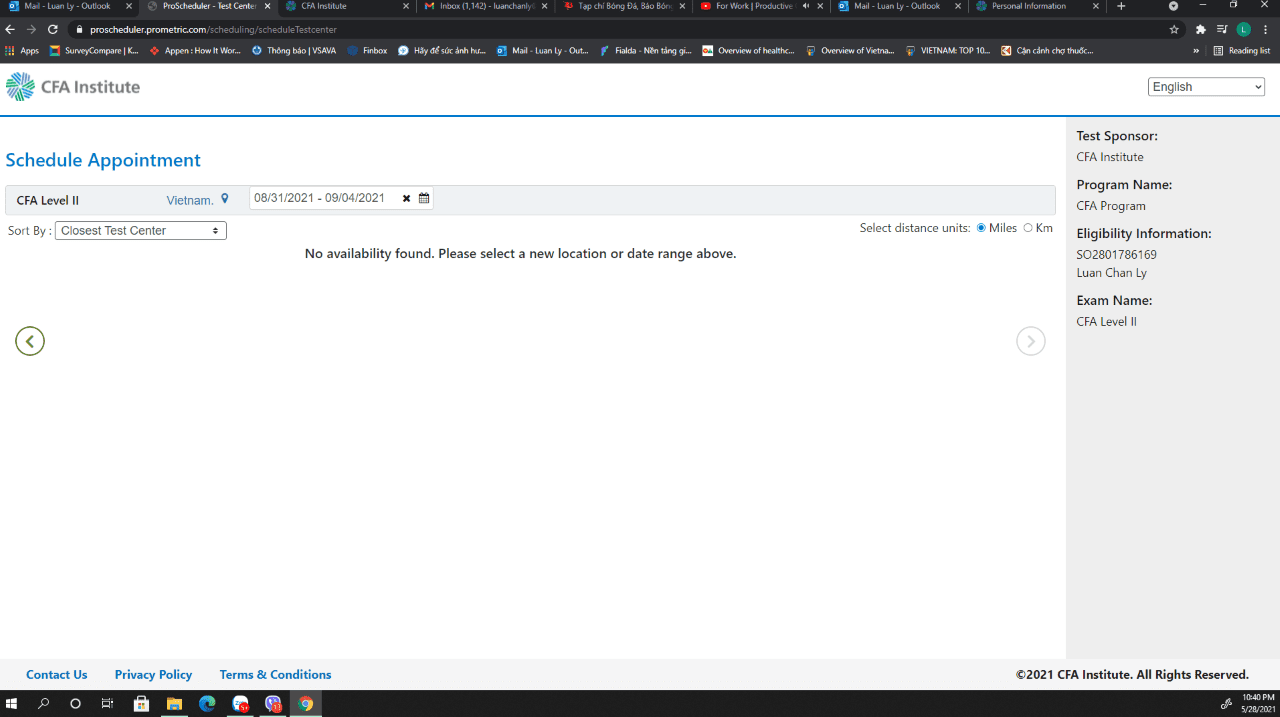Click the CFA Institute logo
The height and width of the screenshot is (717, 1280).
pyautogui.click(x=73, y=87)
